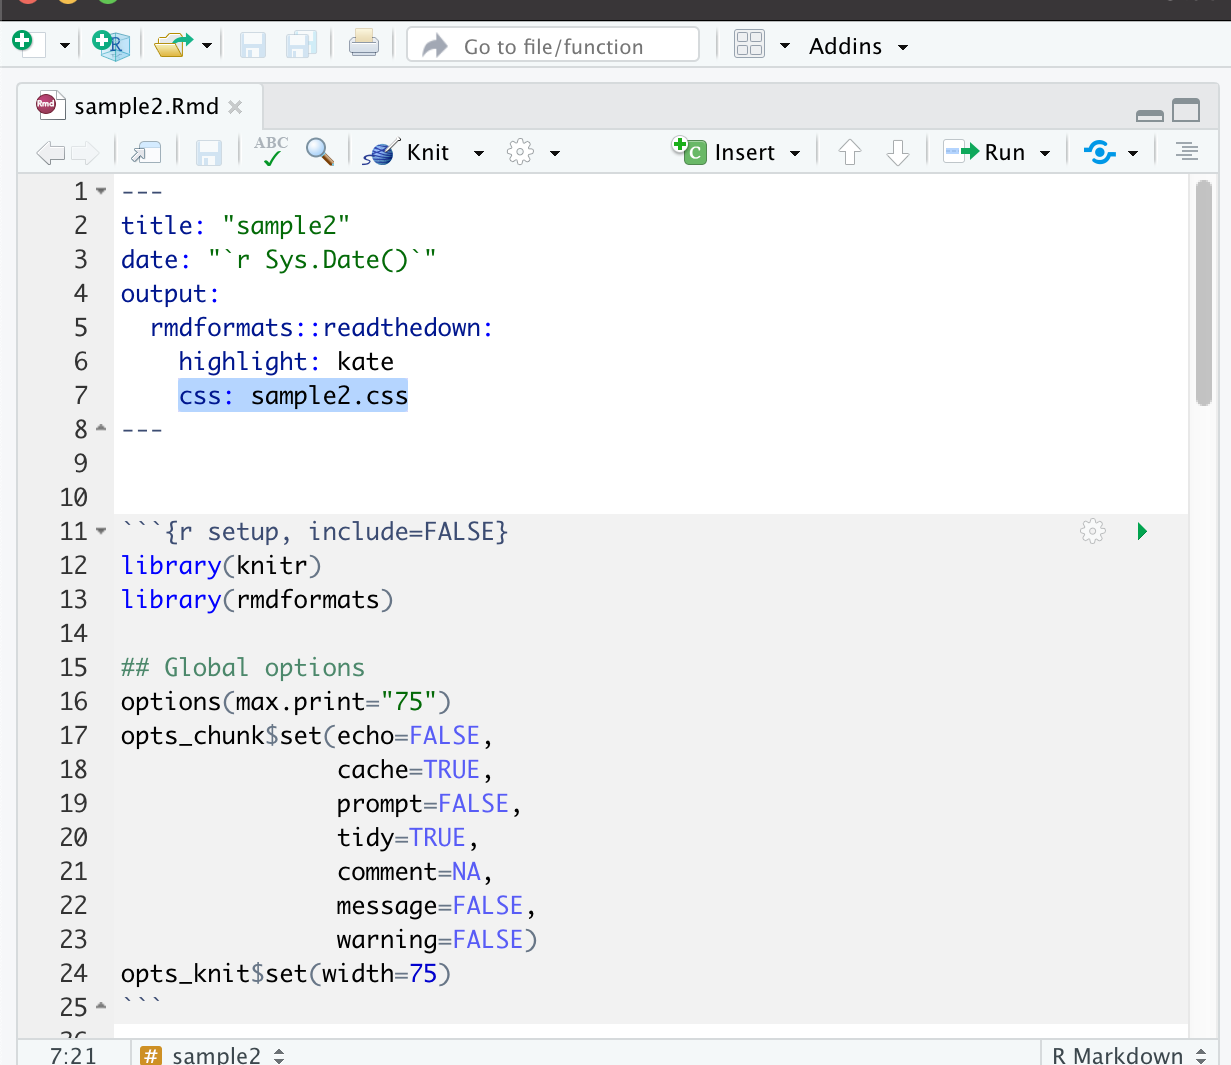Click the Go to file/function field
This screenshot has width=1231, height=1065.
click(x=553, y=46)
